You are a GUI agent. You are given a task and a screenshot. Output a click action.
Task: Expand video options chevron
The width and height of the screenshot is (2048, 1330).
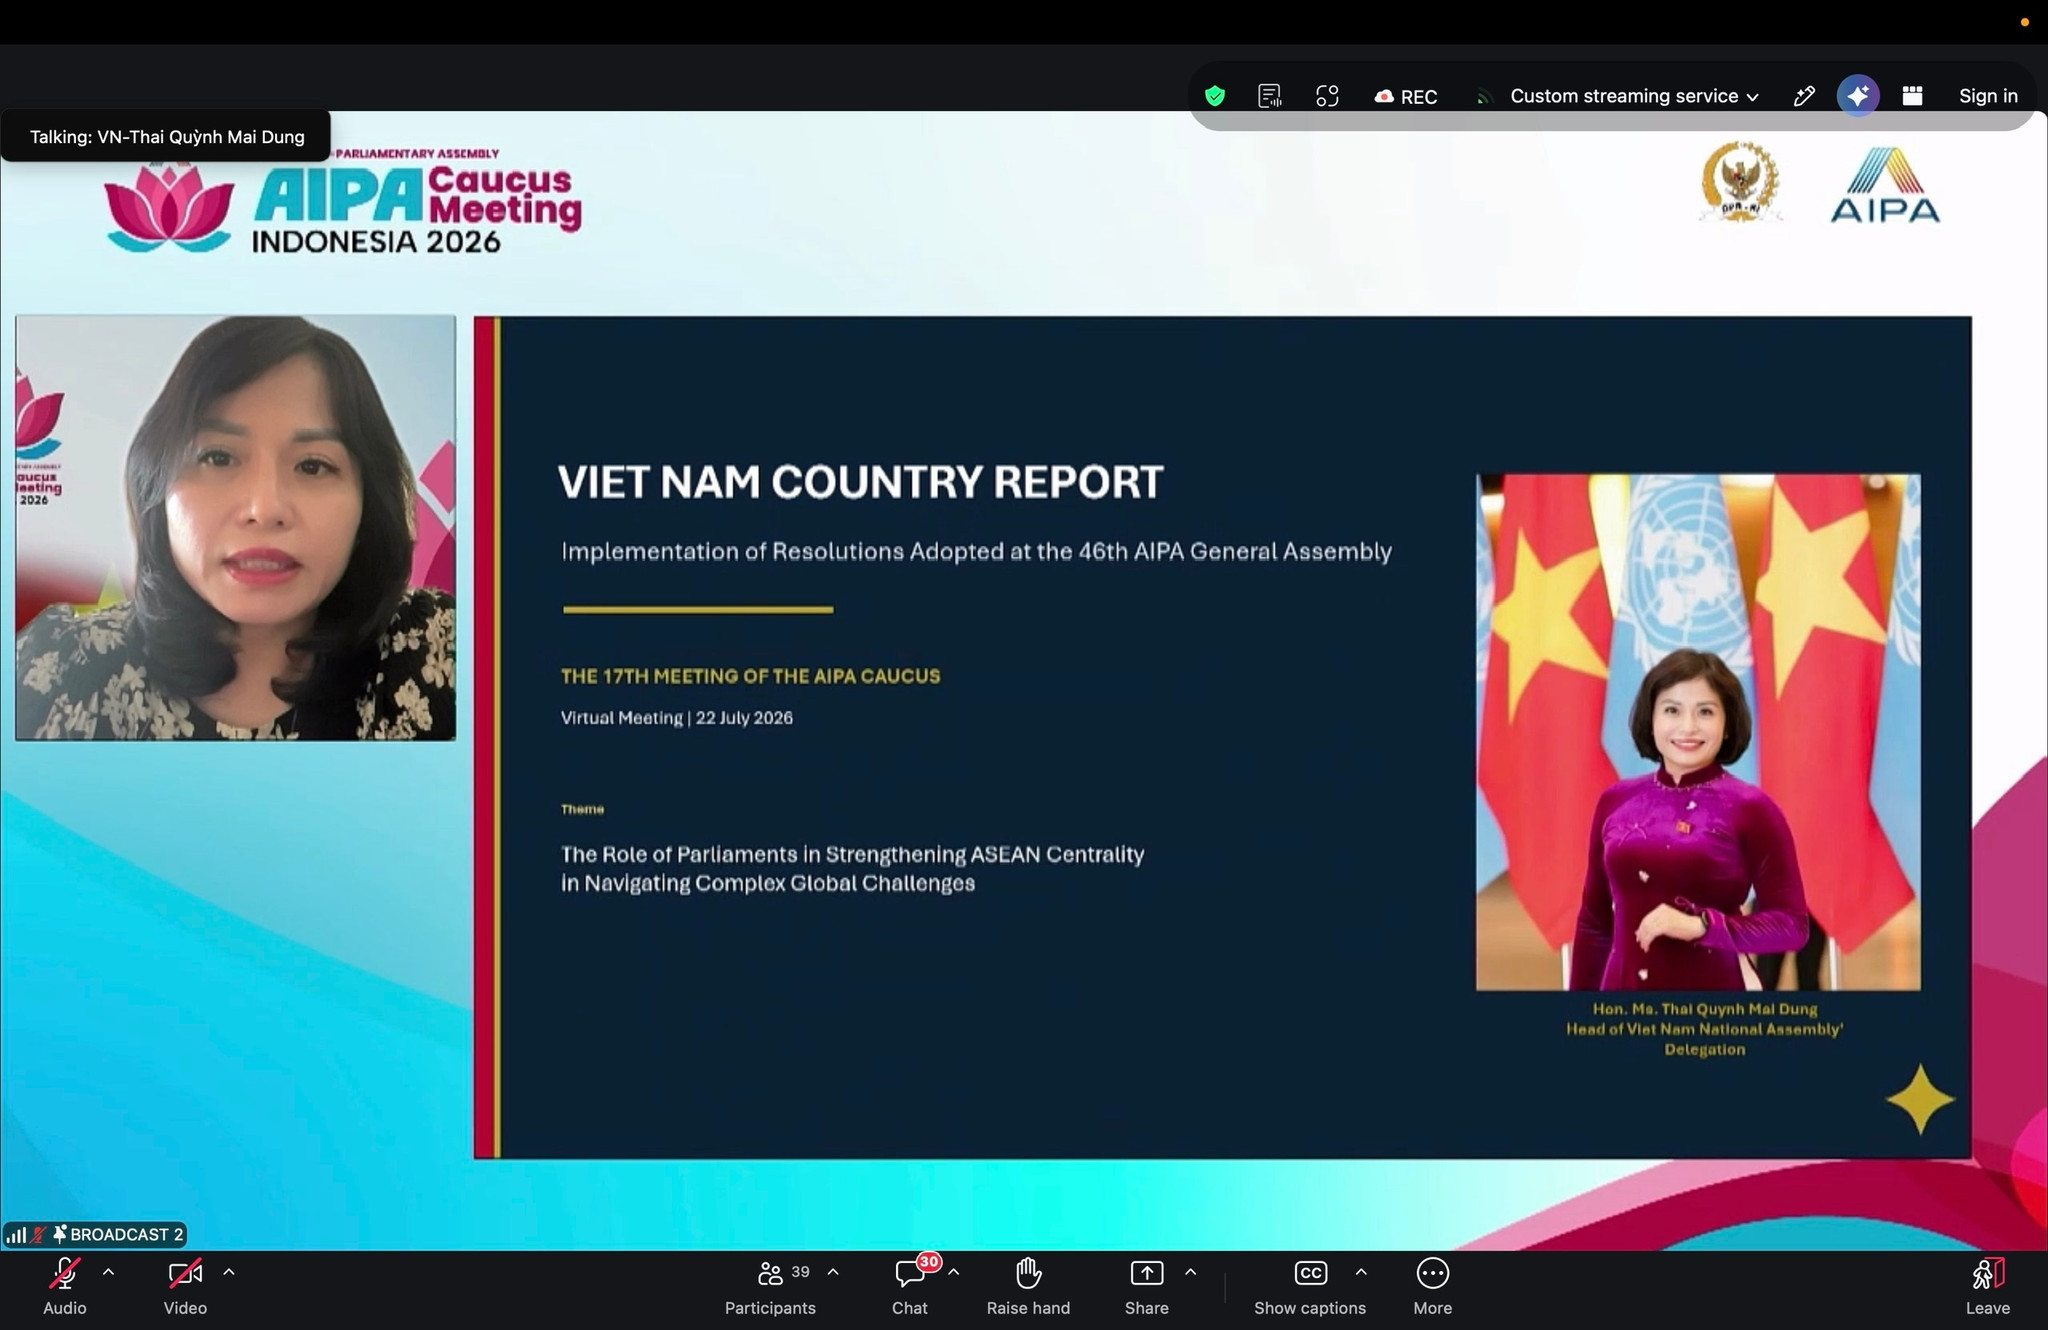coord(229,1272)
